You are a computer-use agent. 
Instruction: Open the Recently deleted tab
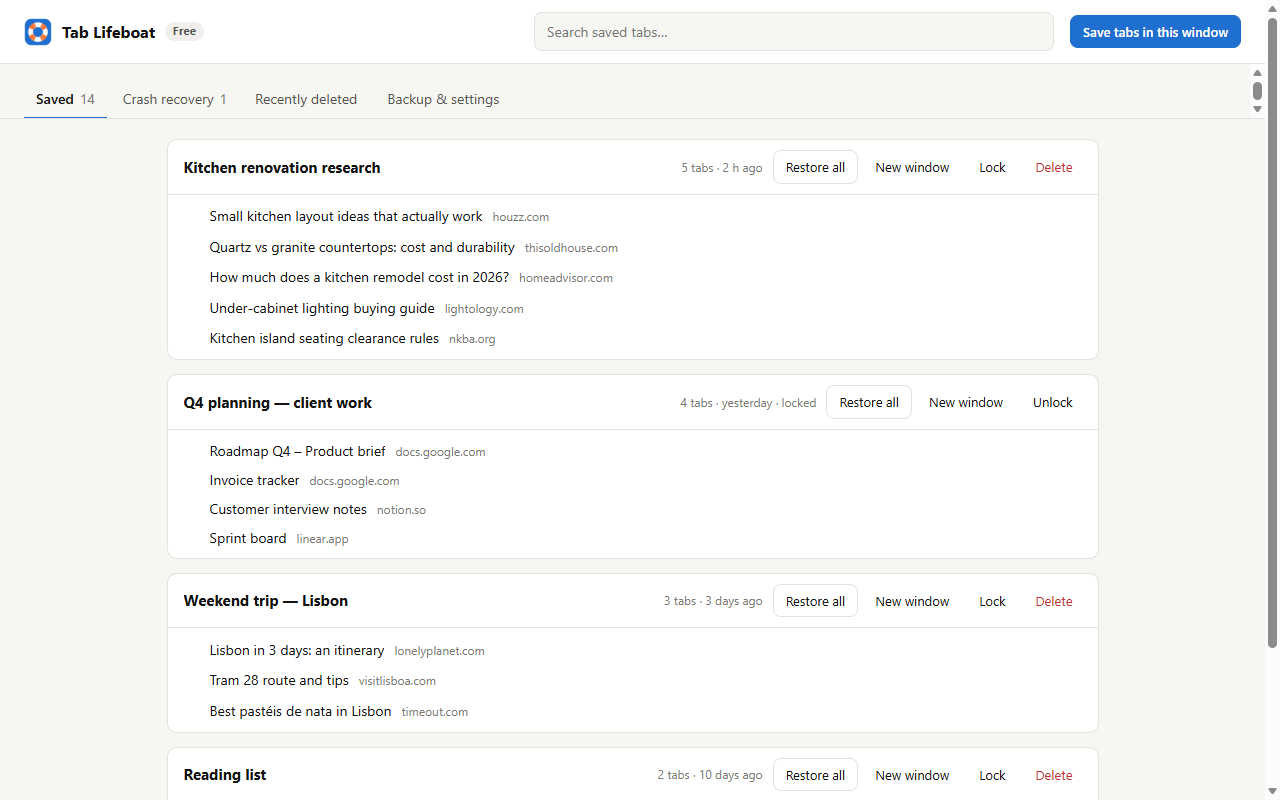(306, 99)
